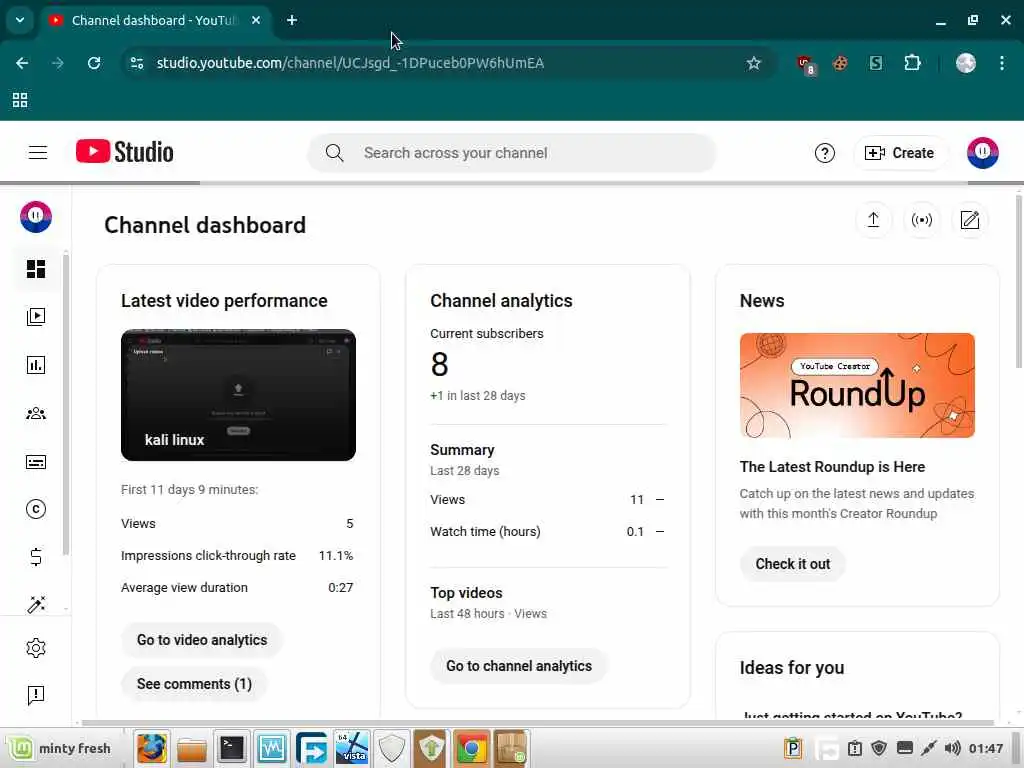1024x768 pixels.
Task: Launch Firefox from the taskbar
Action: coord(152,748)
